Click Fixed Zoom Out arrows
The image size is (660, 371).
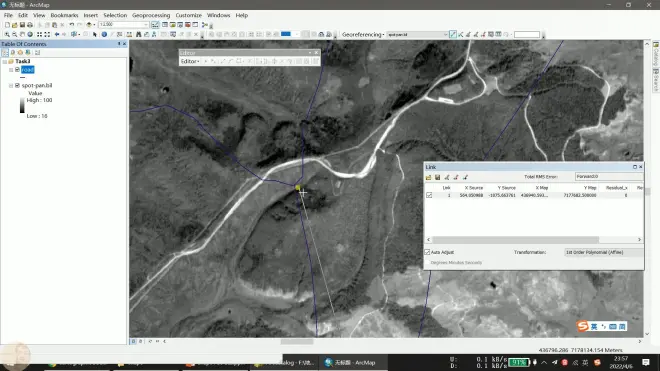(47, 35)
